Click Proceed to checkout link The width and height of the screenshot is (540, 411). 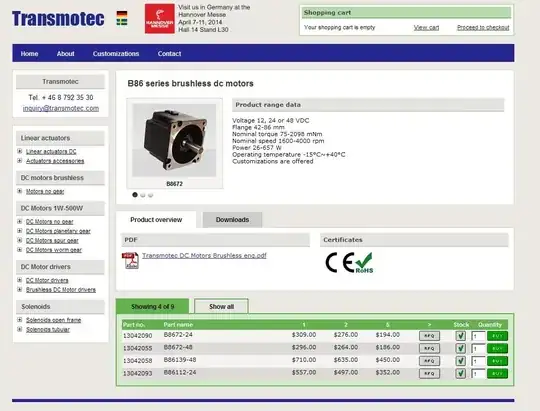[x=483, y=28]
